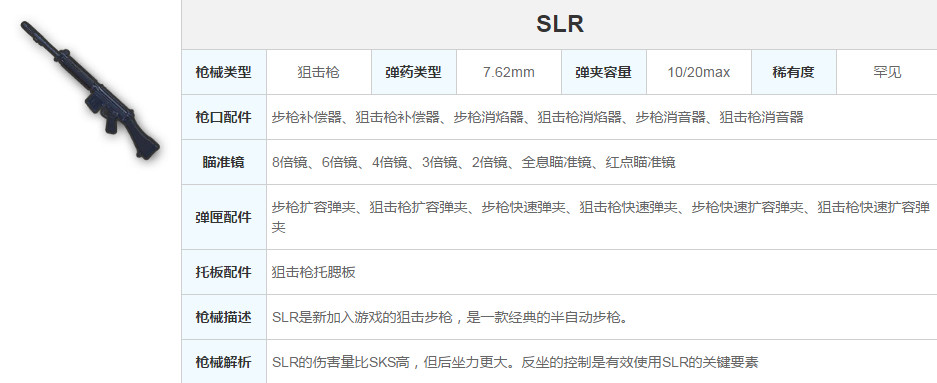Select the 枪械类型 header cell
The height and width of the screenshot is (383, 937).
[x=224, y=72]
